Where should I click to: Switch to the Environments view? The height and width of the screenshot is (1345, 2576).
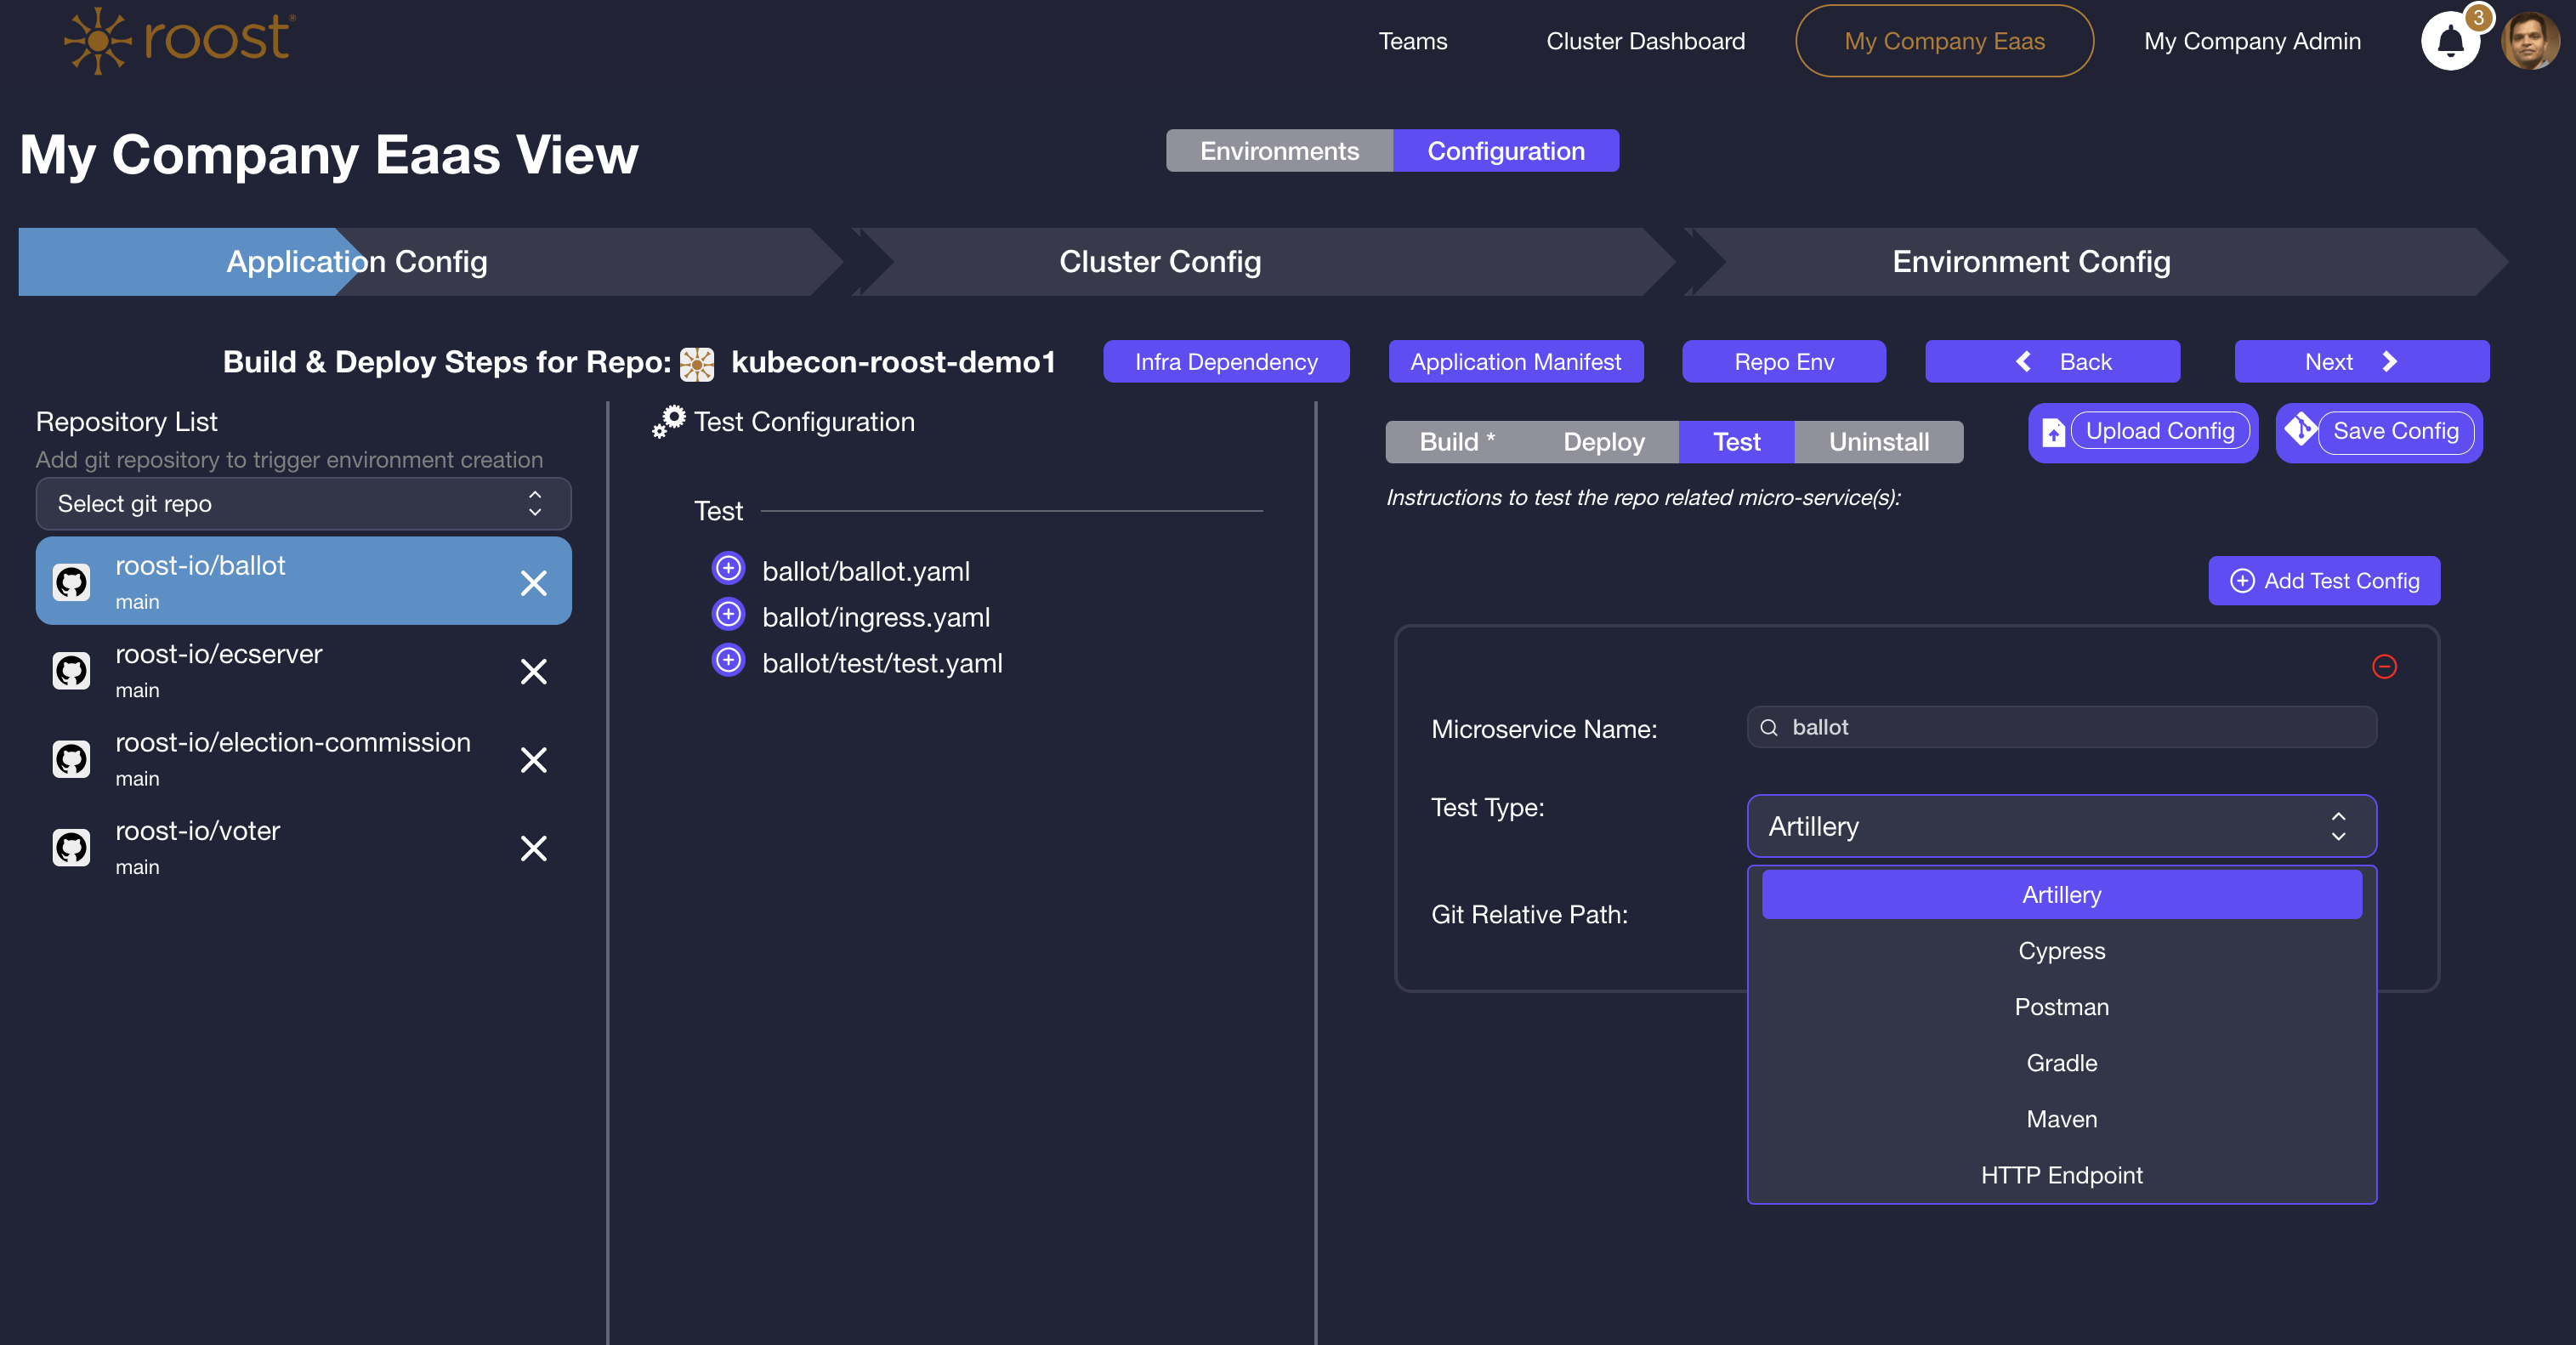1279,150
